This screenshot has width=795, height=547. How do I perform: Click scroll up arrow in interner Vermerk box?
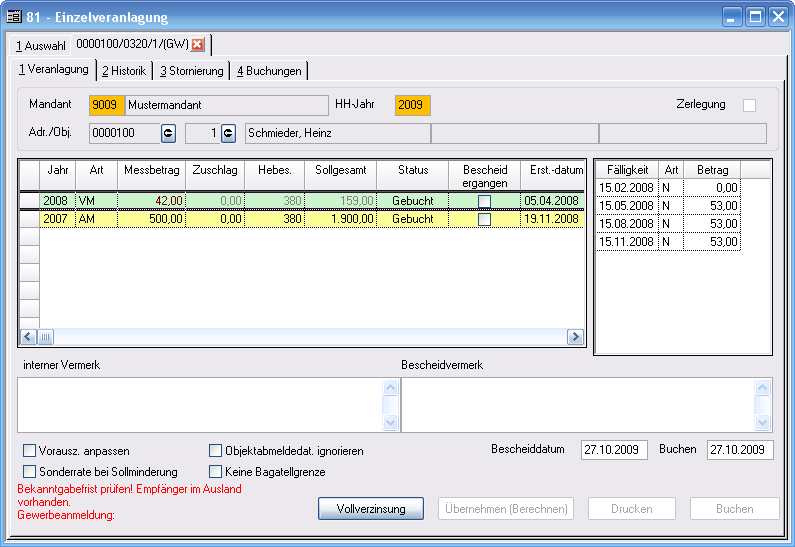[x=390, y=387]
